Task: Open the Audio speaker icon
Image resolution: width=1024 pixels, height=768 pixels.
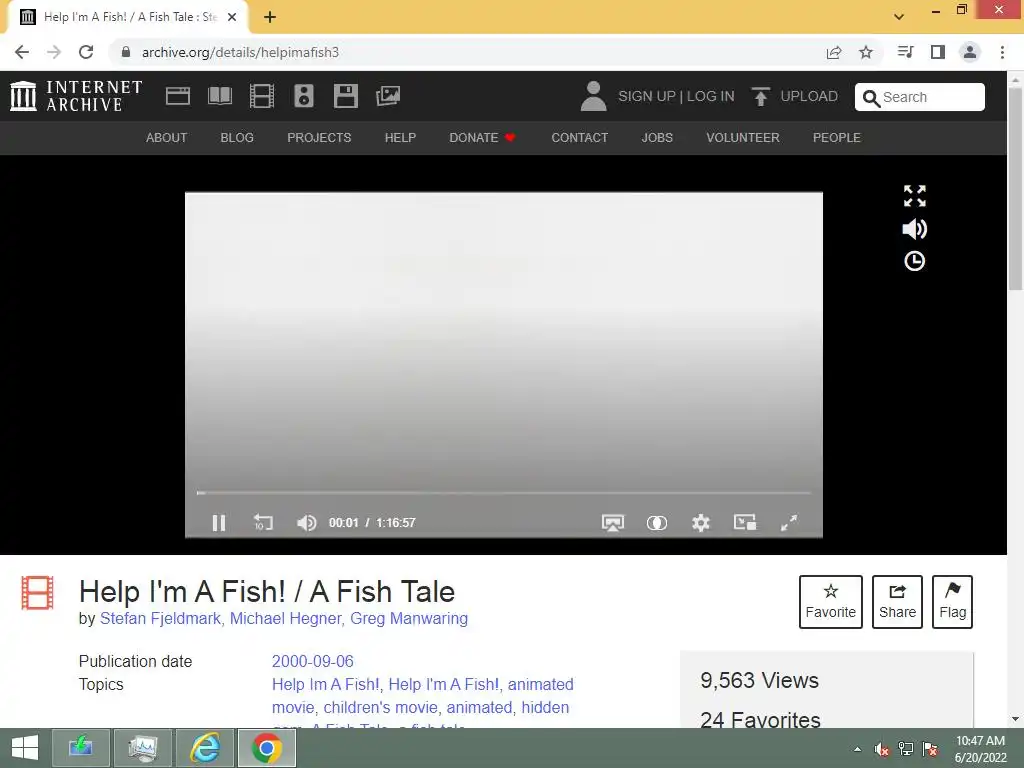Action: point(304,96)
